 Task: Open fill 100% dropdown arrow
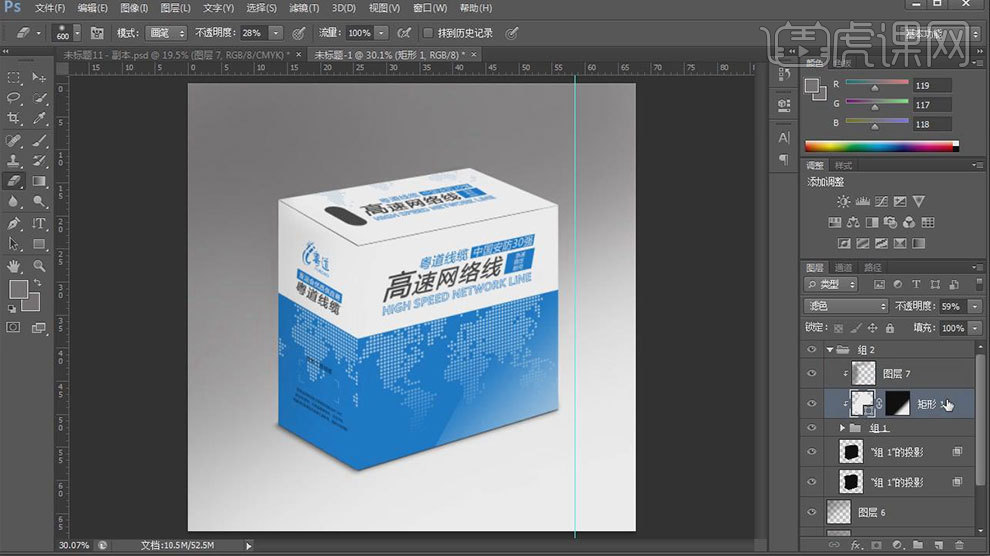[975, 328]
